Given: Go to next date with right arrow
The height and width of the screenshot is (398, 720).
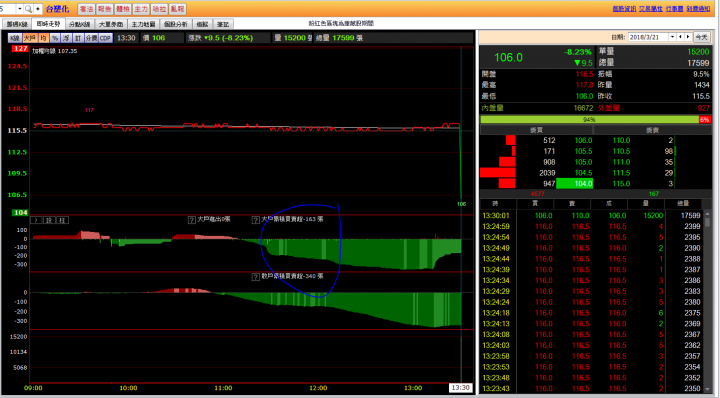Looking at the screenshot, I should coord(688,37).
